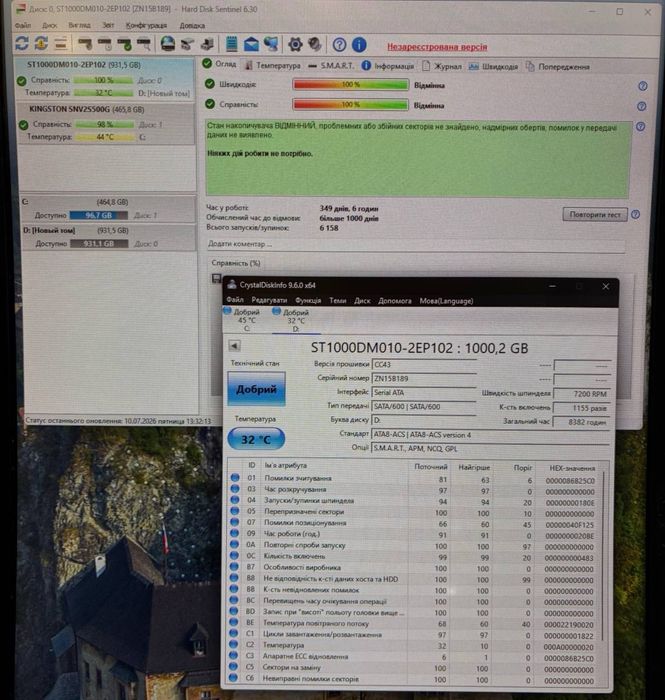Click the C: Доступно 96,7 GB bar

click(x=99, y=215)
